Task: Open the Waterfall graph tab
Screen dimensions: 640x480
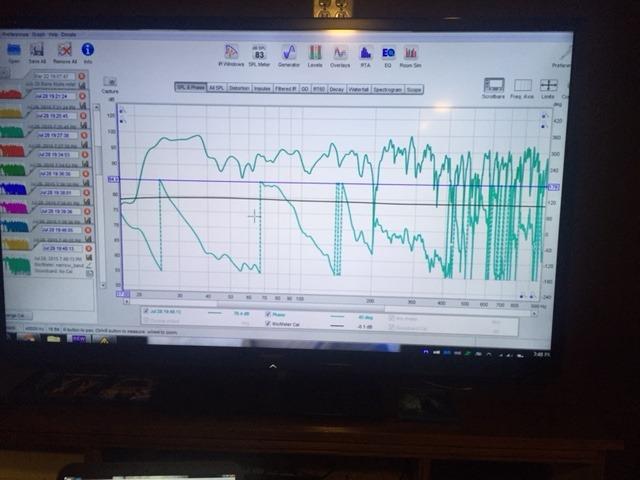Action: (x=358, y=89)
